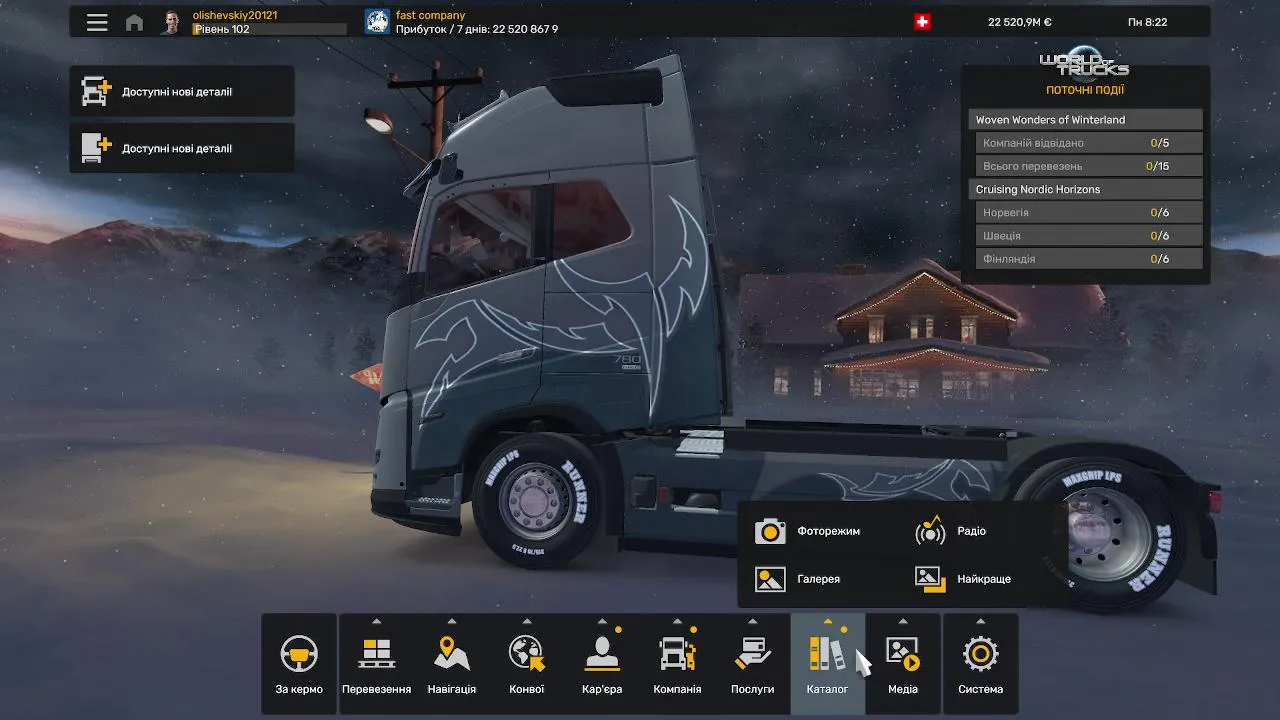This screenshot has height=720, width=1280.
Task: Open the Кар'єра driver menu
Action: pyautogui.click(x=602, y=664)
